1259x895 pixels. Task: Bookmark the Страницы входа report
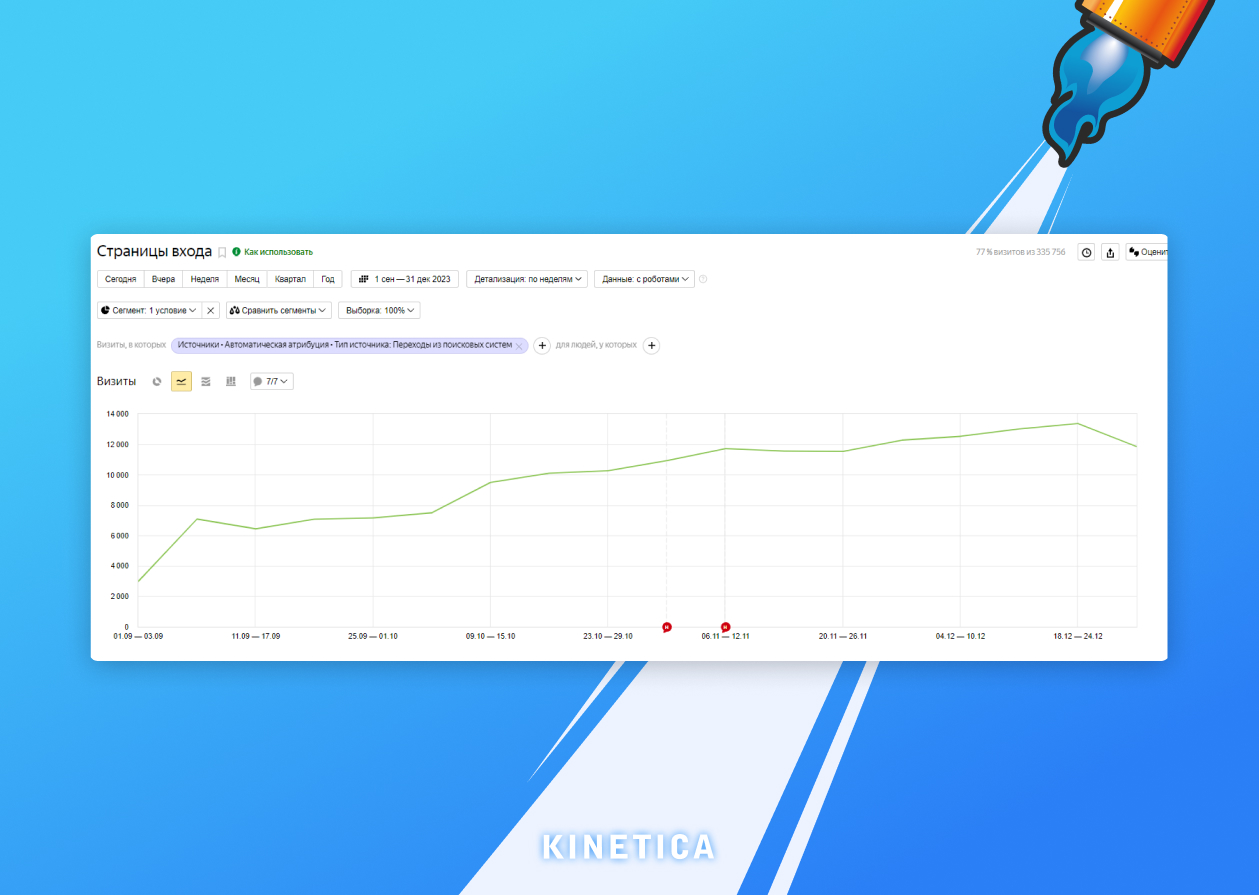[x=222, y=252]
